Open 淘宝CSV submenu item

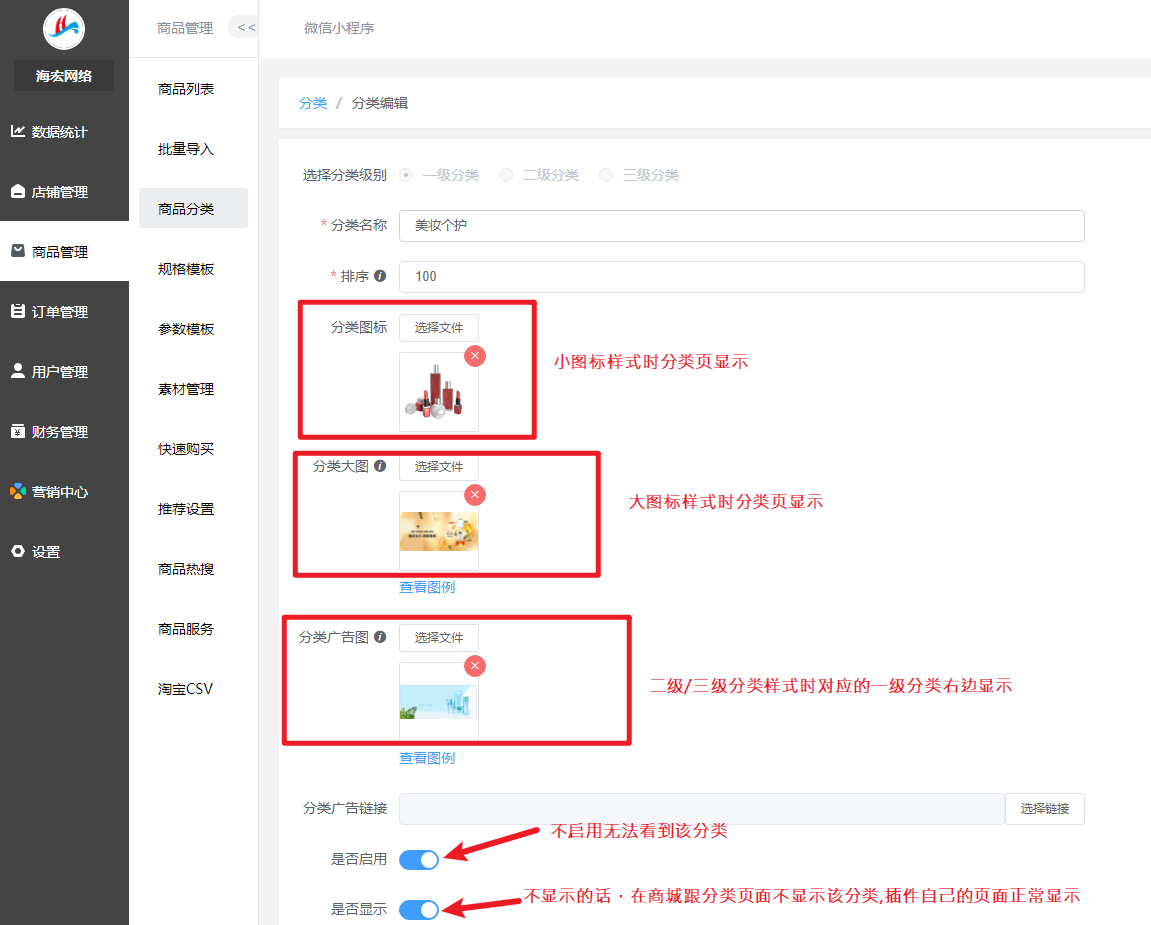coord(186,689)
